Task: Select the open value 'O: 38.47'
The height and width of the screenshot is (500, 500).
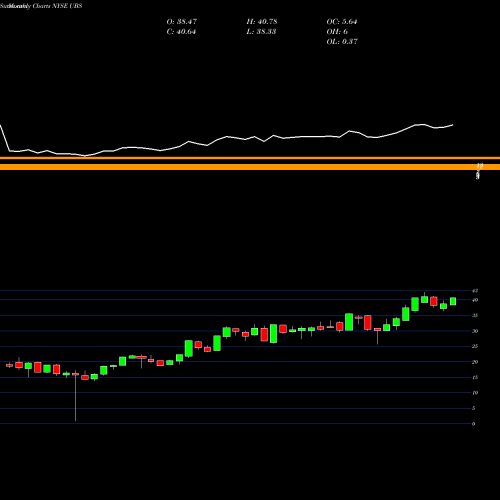Action: [x=182, y=22]
